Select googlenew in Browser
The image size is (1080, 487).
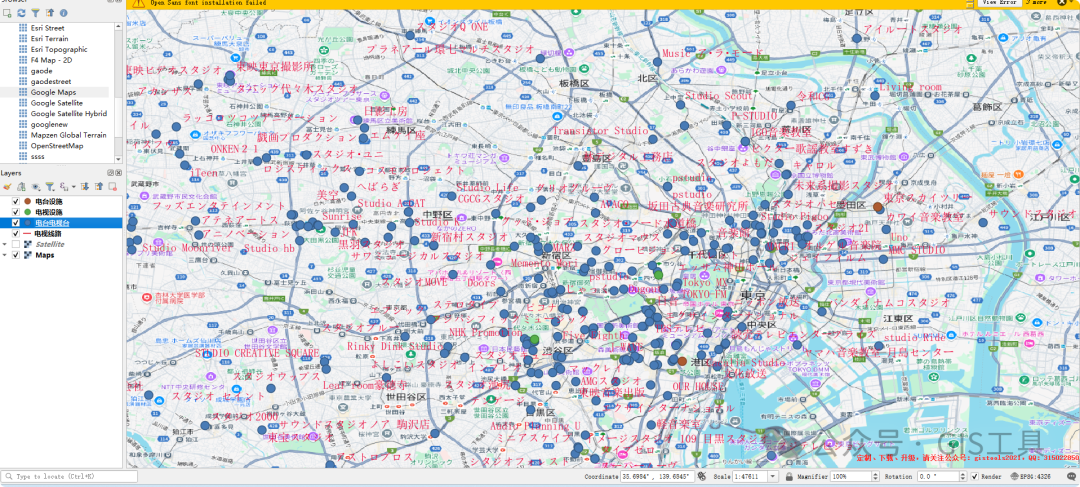point(50,125)
